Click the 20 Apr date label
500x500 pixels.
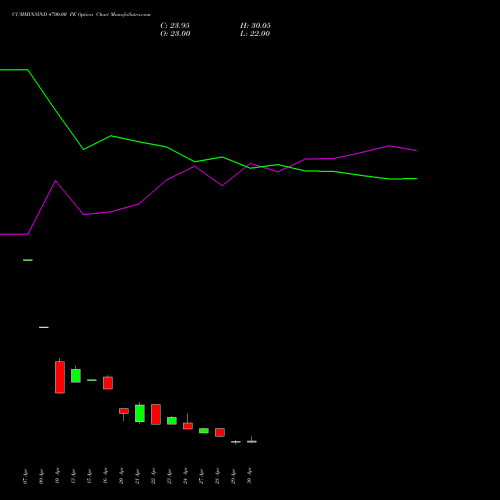(x=121, y=477)
